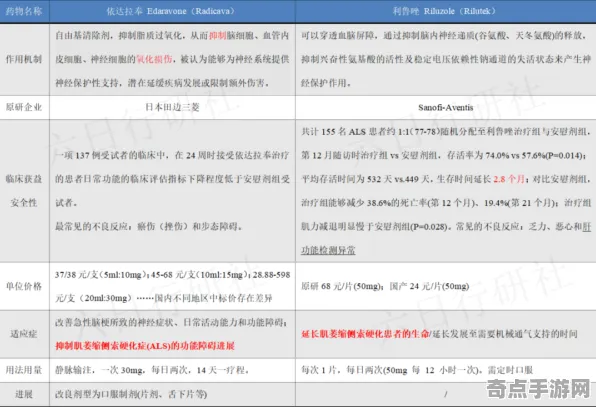Click the text 每次1片,每日两次
The height and width of the screenshot is (407, 596).
coord(341,370)
